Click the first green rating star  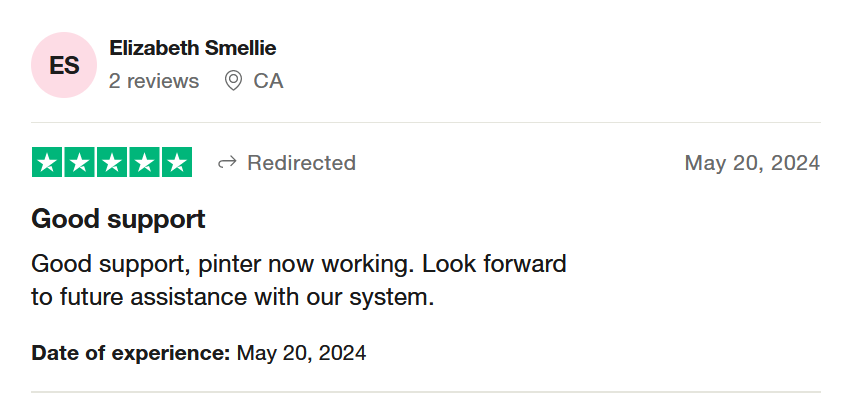point(47,162)
